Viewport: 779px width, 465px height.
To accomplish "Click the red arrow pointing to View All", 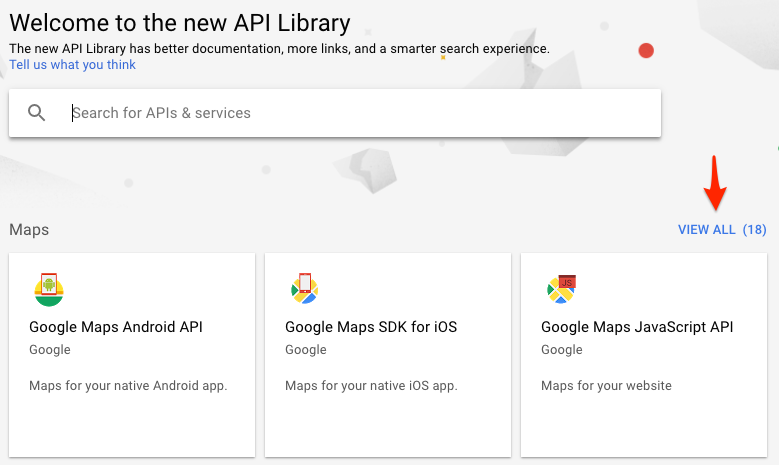I will [x=716, y=182].
